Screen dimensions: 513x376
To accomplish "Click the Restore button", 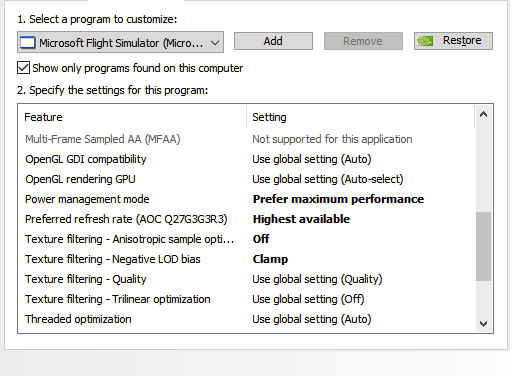I will click(x=453, y=41).
